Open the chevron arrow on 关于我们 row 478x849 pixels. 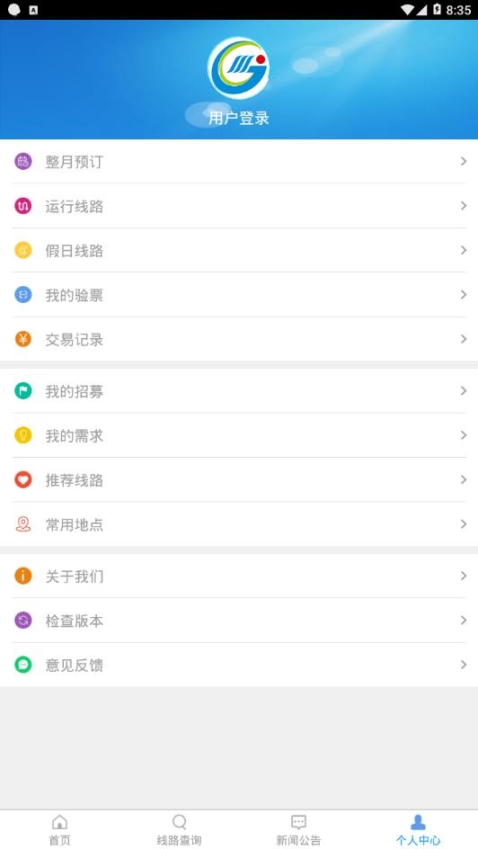coord(463,576)
